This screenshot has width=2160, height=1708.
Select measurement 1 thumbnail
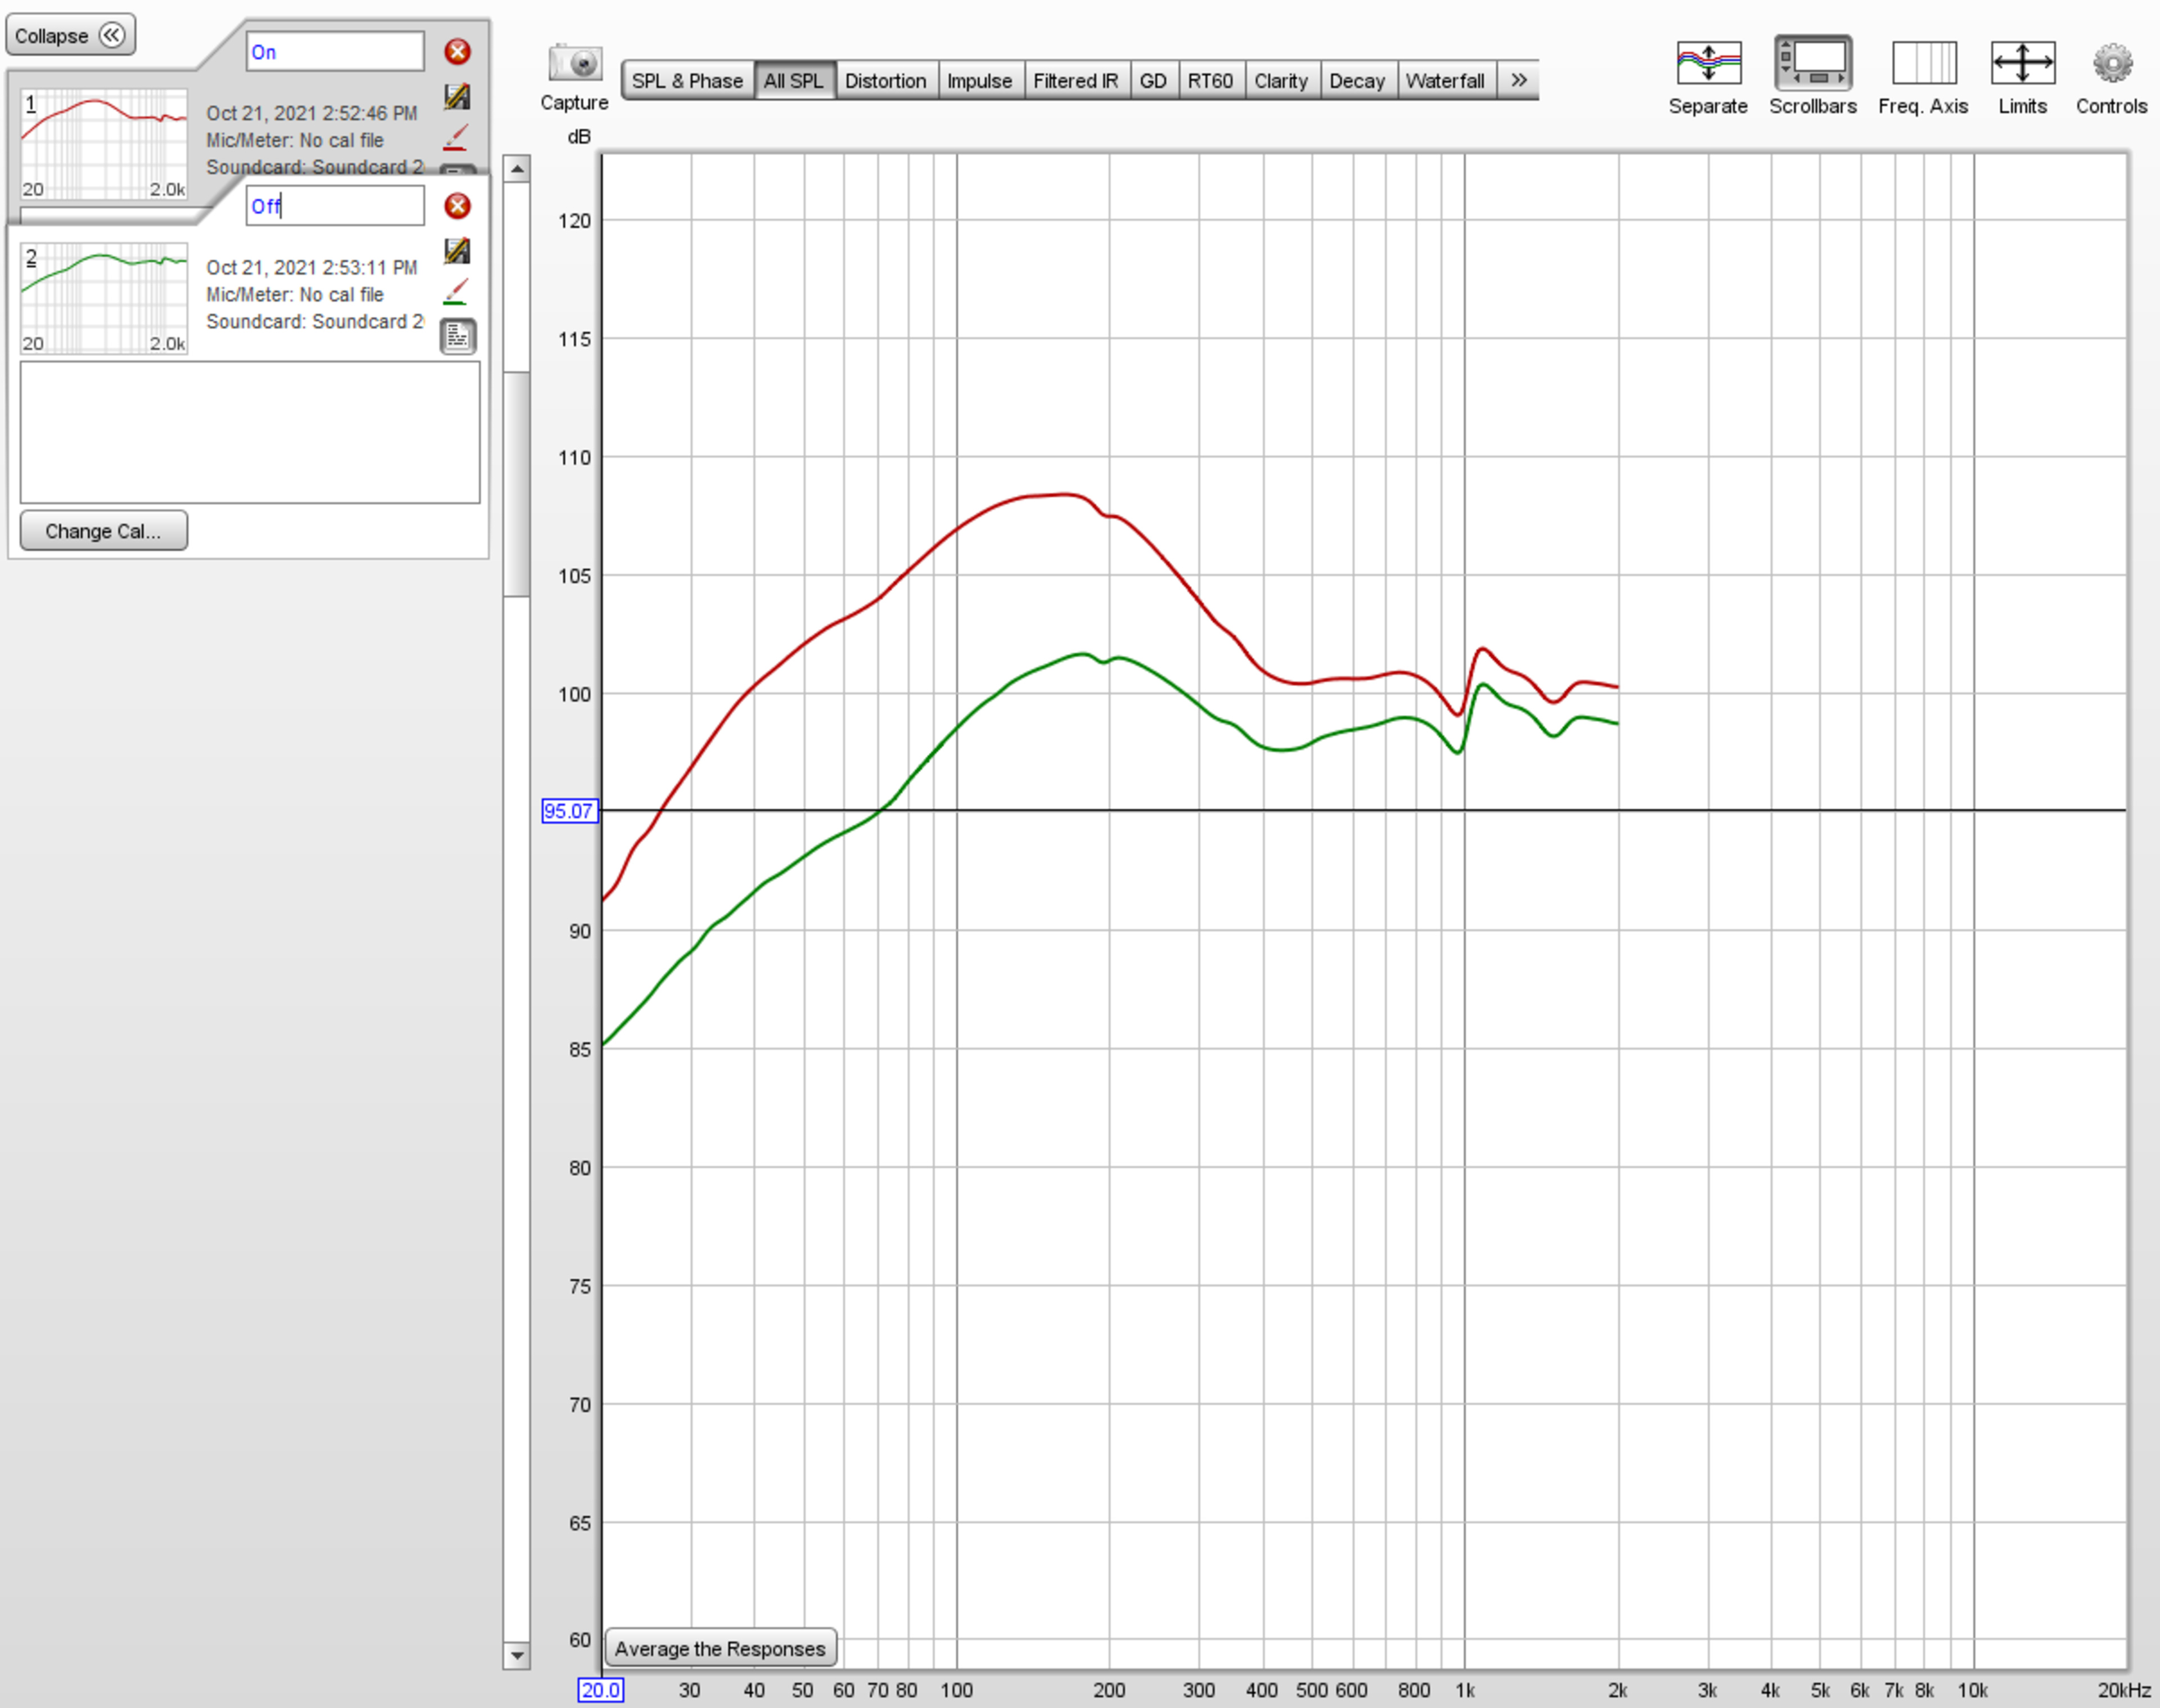pos(103,144)
